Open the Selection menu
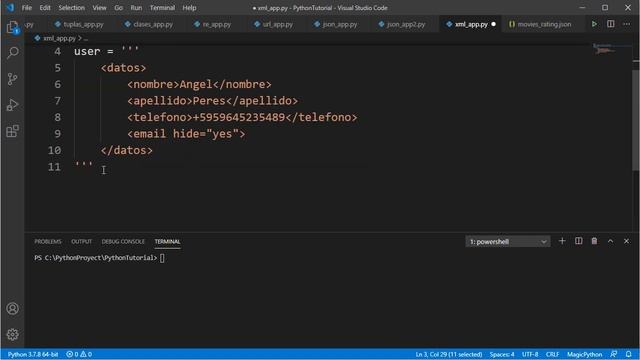 tap(71, 8)
